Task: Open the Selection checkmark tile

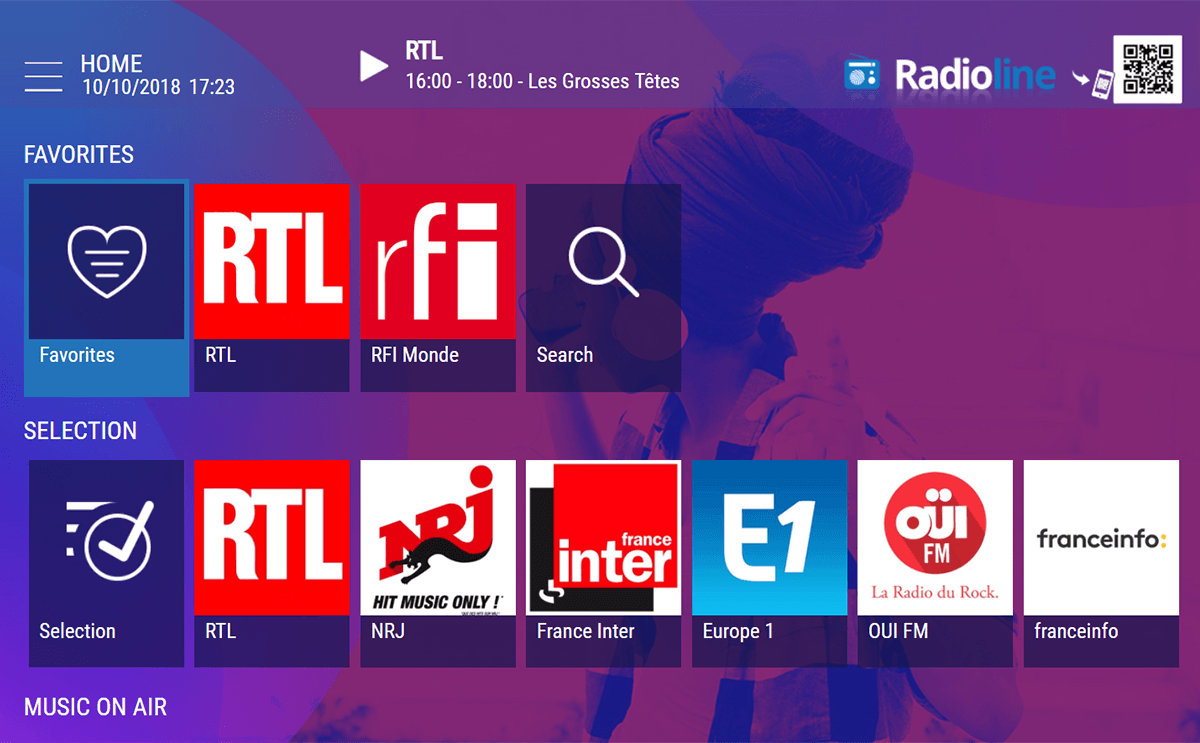Action: pos(106,537)
